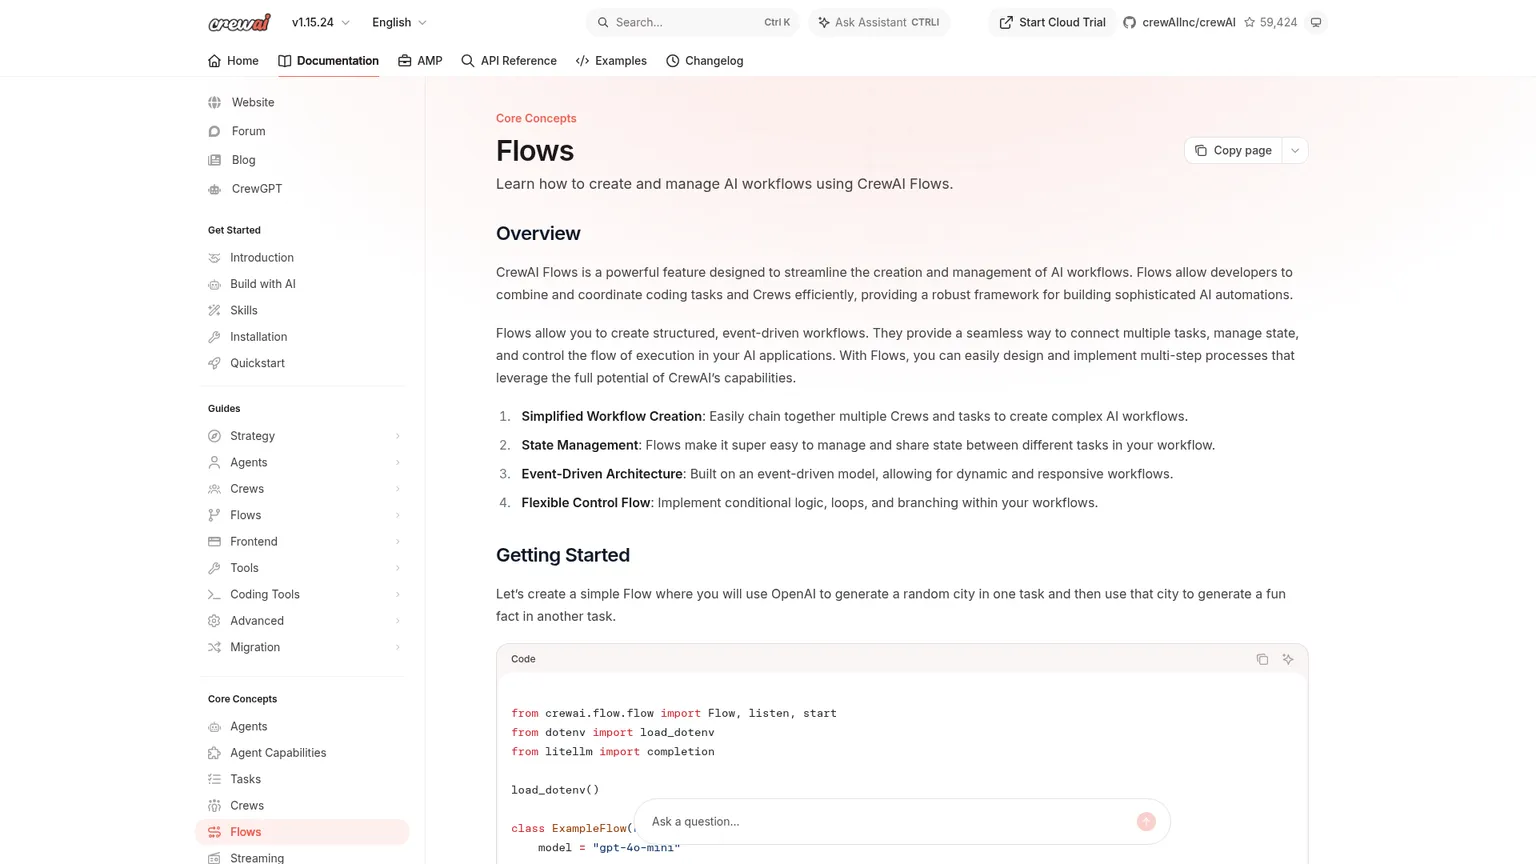Click the Start Cloud Trial button

pyautogui.click(x=1052, y=22)
